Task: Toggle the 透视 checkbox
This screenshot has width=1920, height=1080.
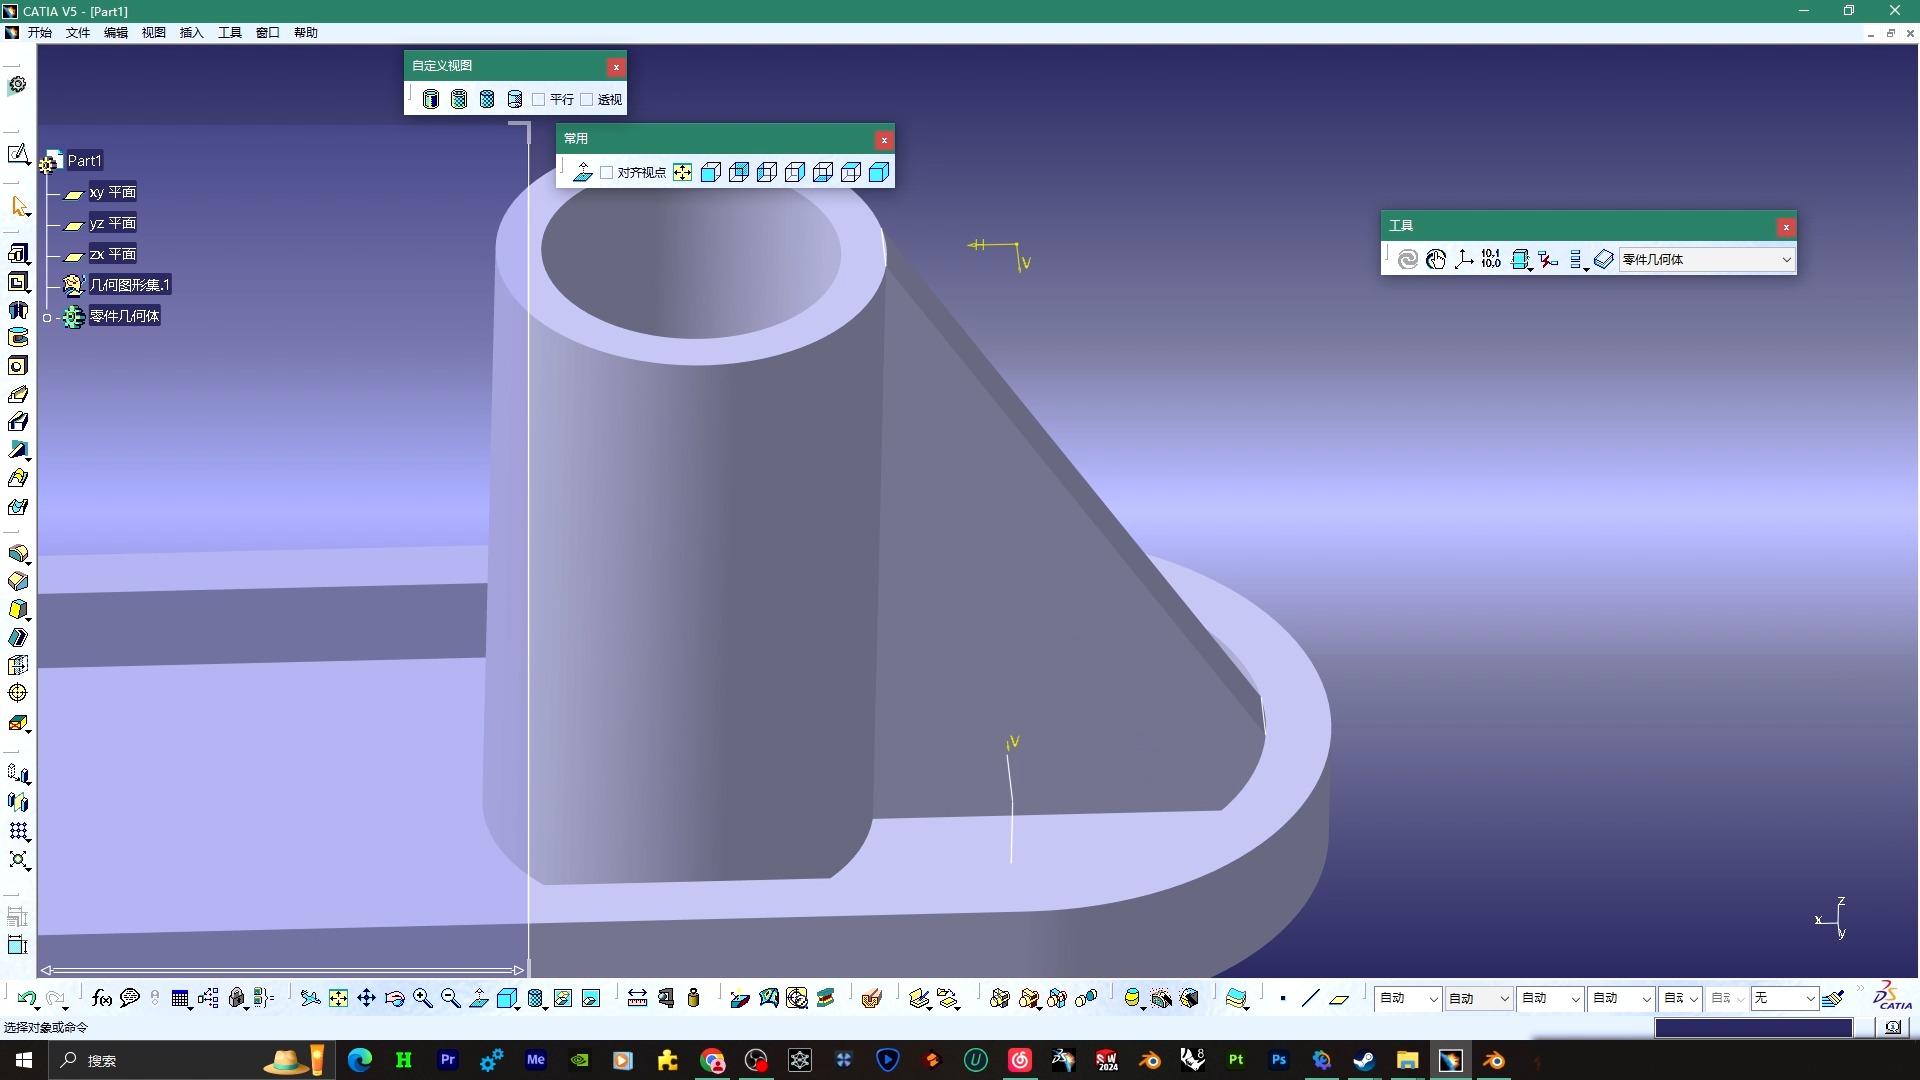Action: (x=586, y=99)
